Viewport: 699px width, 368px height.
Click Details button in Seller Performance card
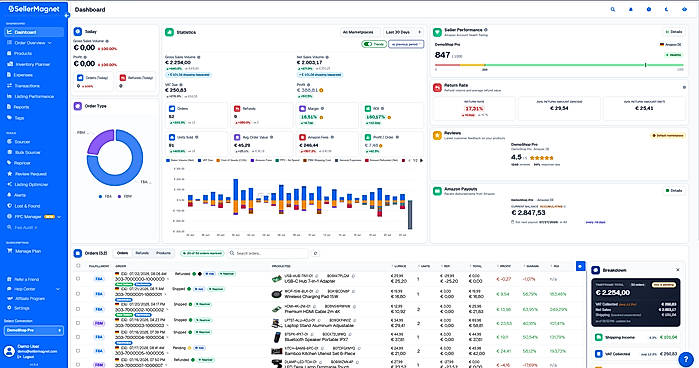click(x=674, y=32)
